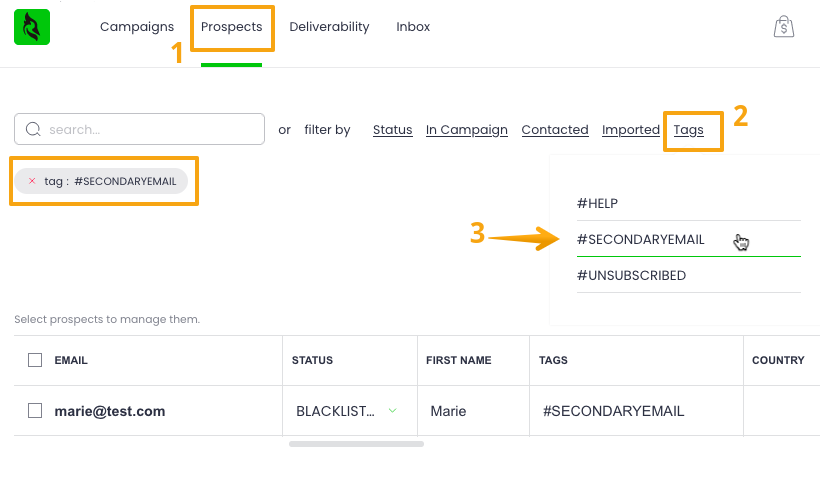Viewport: 820px width, 500px height.
Task: Open the Deliverability tab
Action: 329,27
